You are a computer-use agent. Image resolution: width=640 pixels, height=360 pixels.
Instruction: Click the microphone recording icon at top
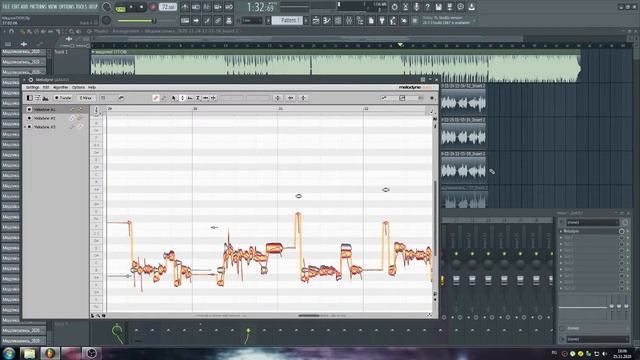[416, 7]
